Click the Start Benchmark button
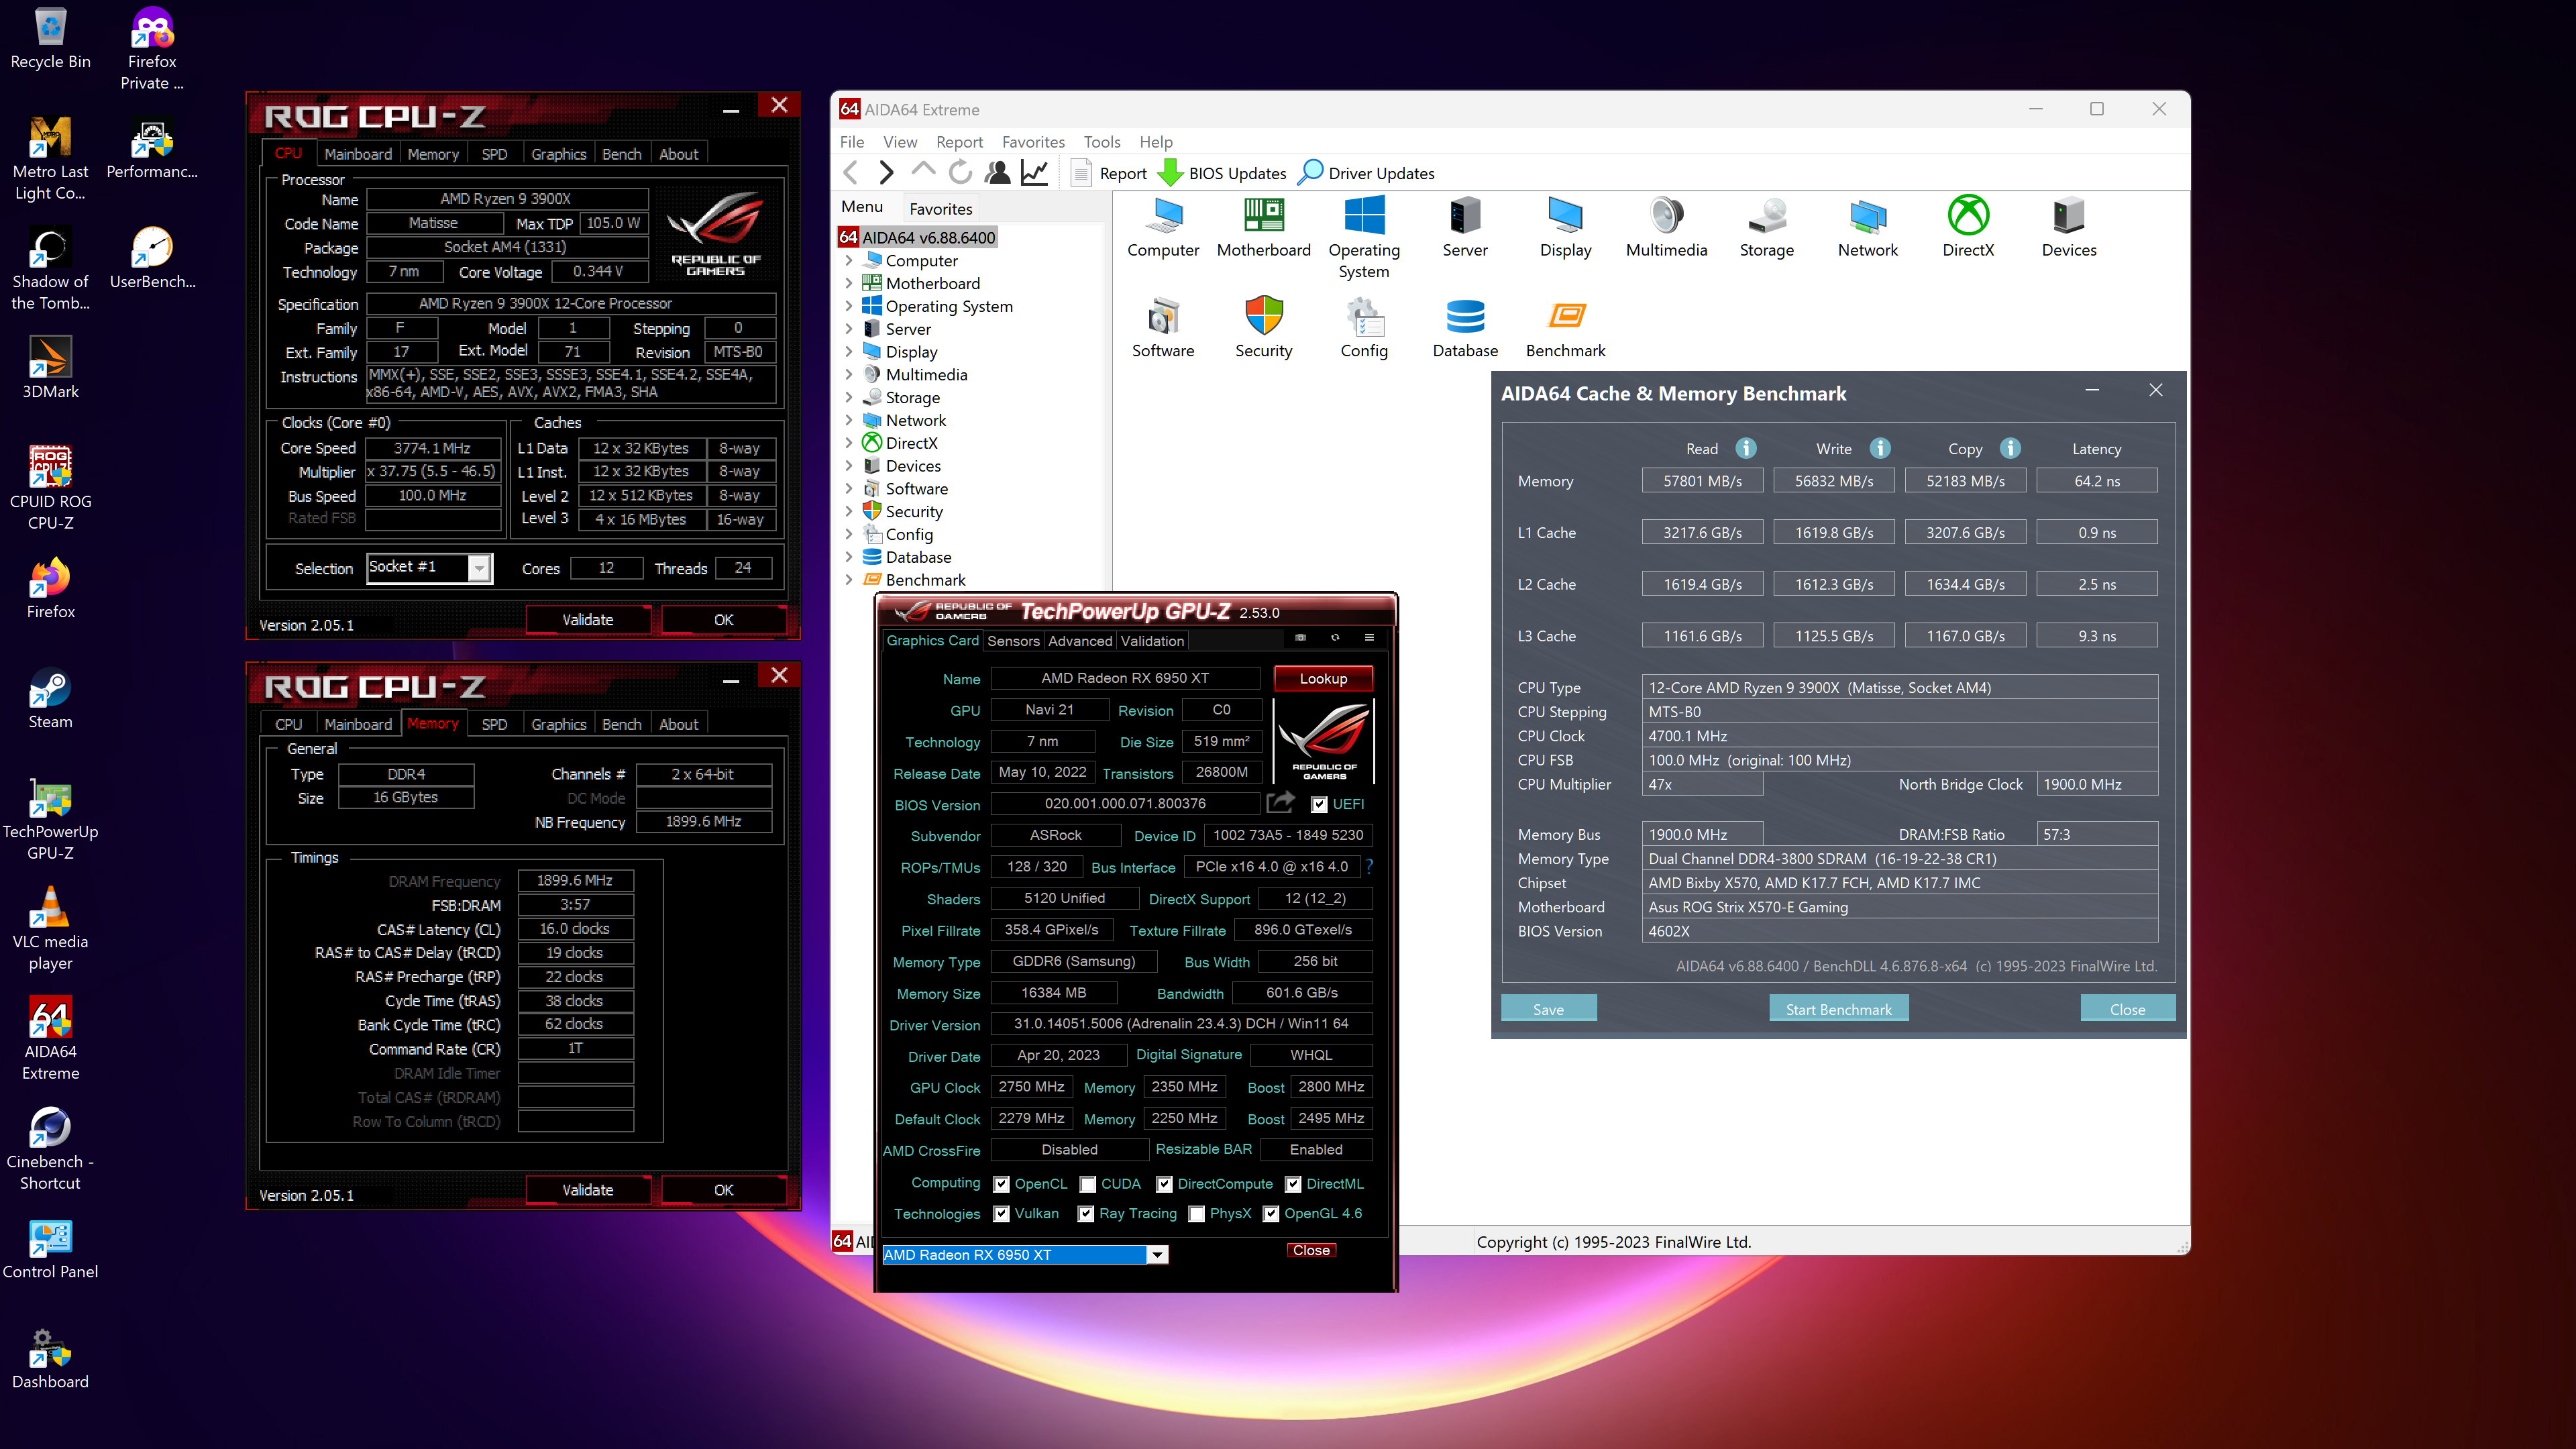Image resolution: width=2576 pixels, height=1449 pixels. tap(1838, 1009)
